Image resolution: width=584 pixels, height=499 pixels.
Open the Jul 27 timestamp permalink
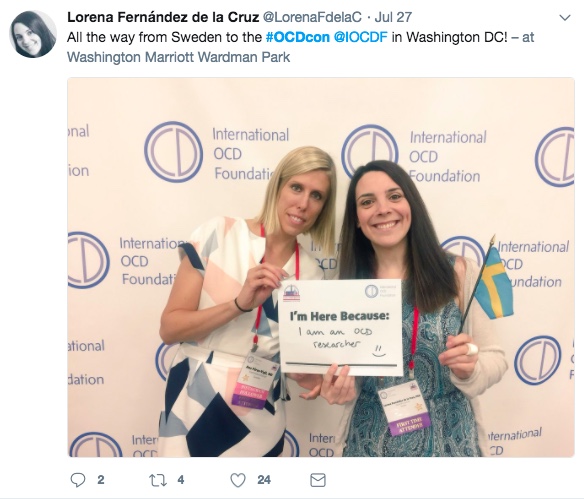(393, 17)
